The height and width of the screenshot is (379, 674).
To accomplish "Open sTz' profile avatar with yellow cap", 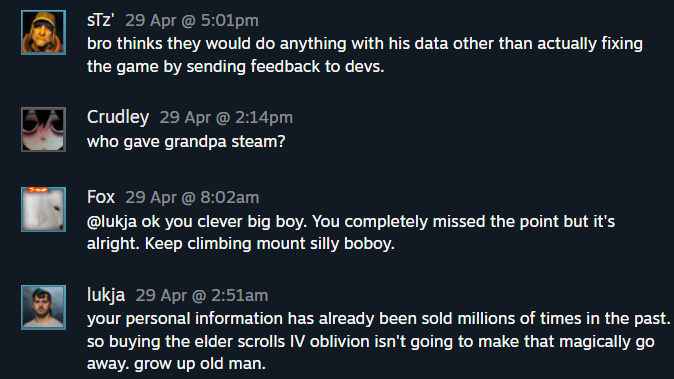I will (x=43, y=32).
